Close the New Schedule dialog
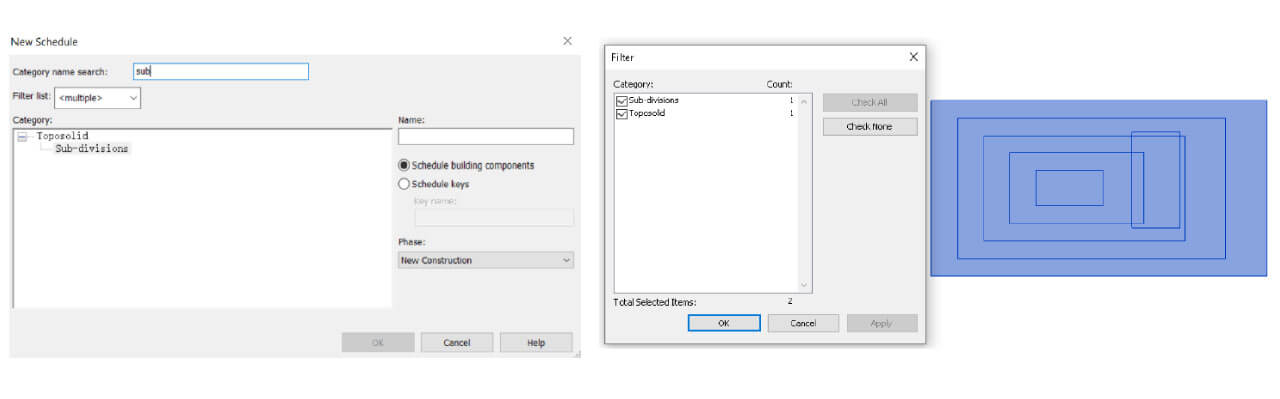This screenshot has width=1280, height=399. (567, 41)
